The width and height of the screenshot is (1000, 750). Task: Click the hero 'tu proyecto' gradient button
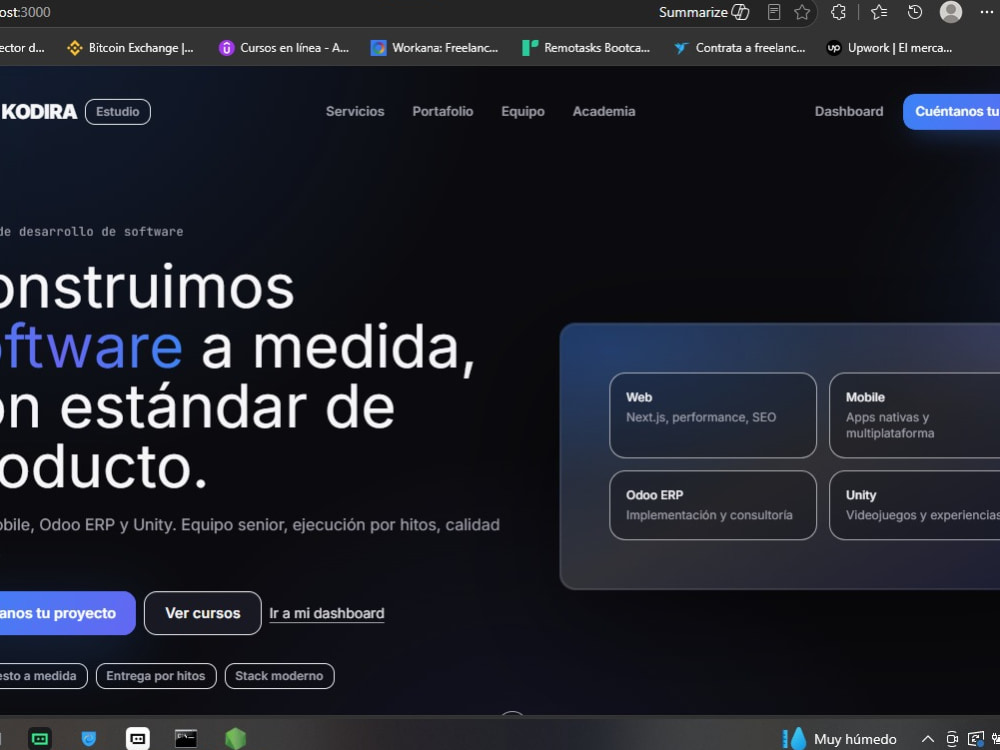coord(67,613)
